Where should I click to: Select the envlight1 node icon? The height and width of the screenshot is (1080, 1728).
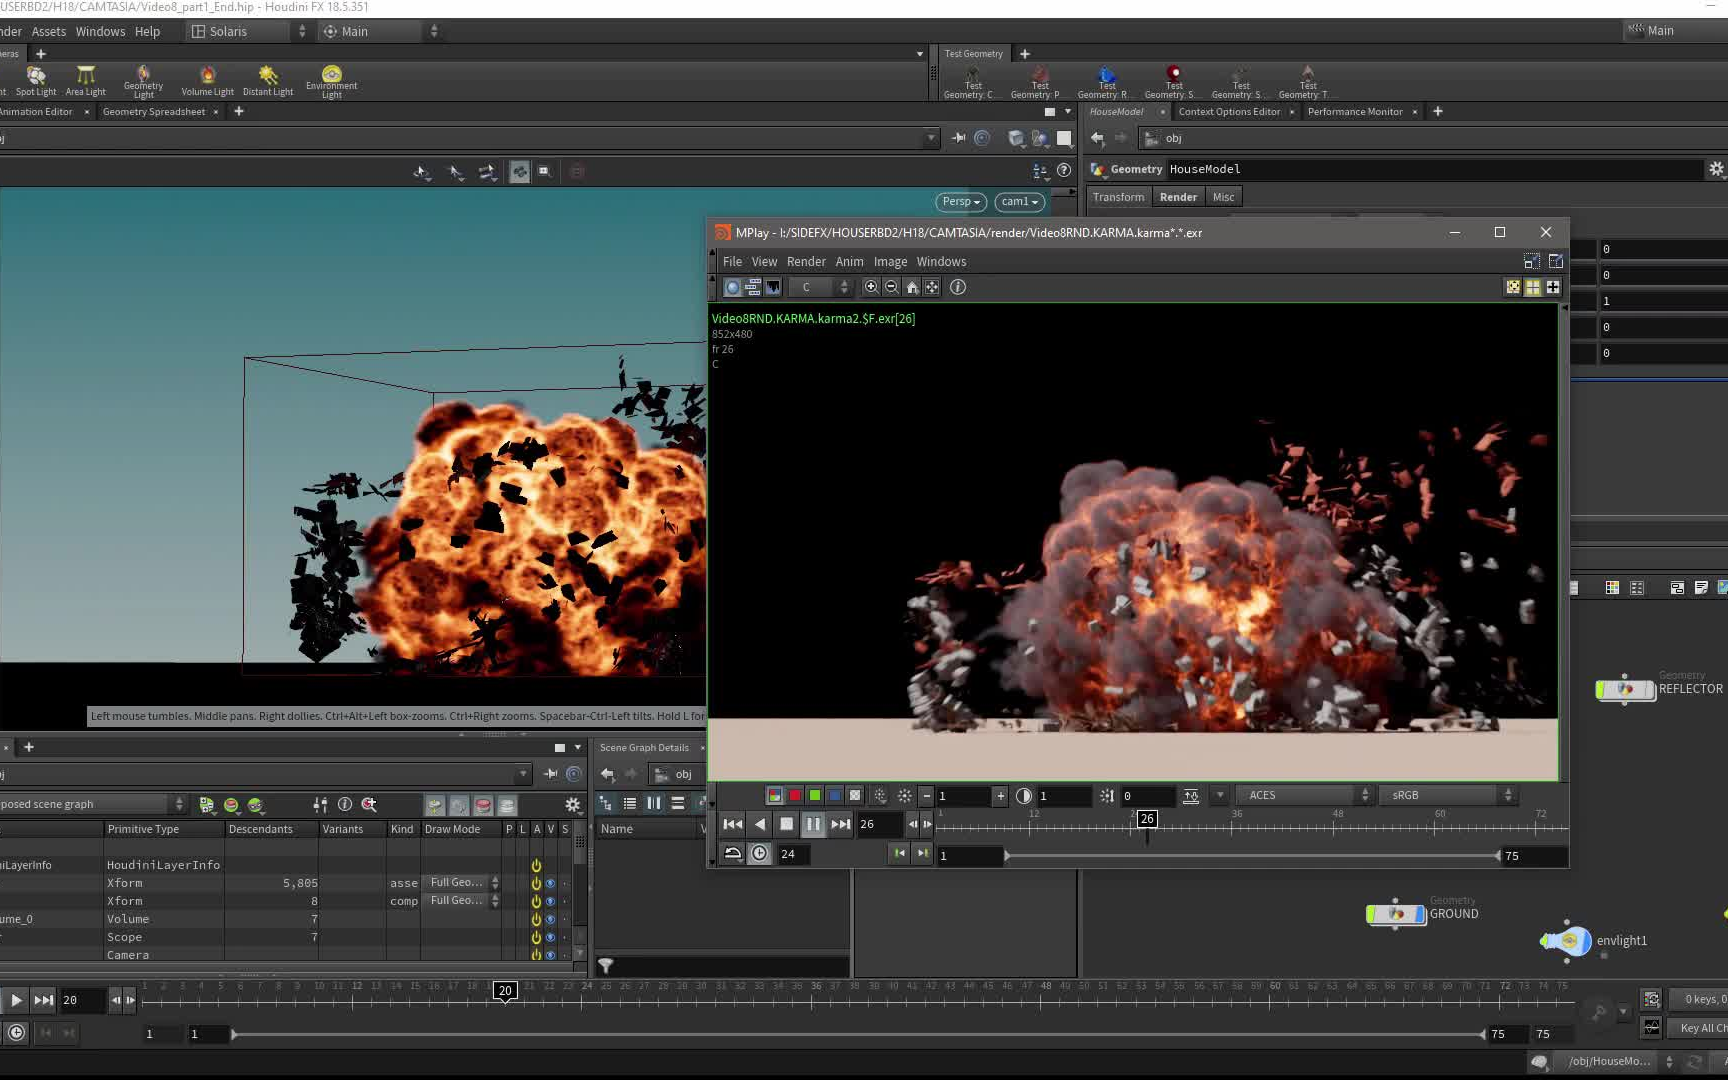[x=1567, y=941]
